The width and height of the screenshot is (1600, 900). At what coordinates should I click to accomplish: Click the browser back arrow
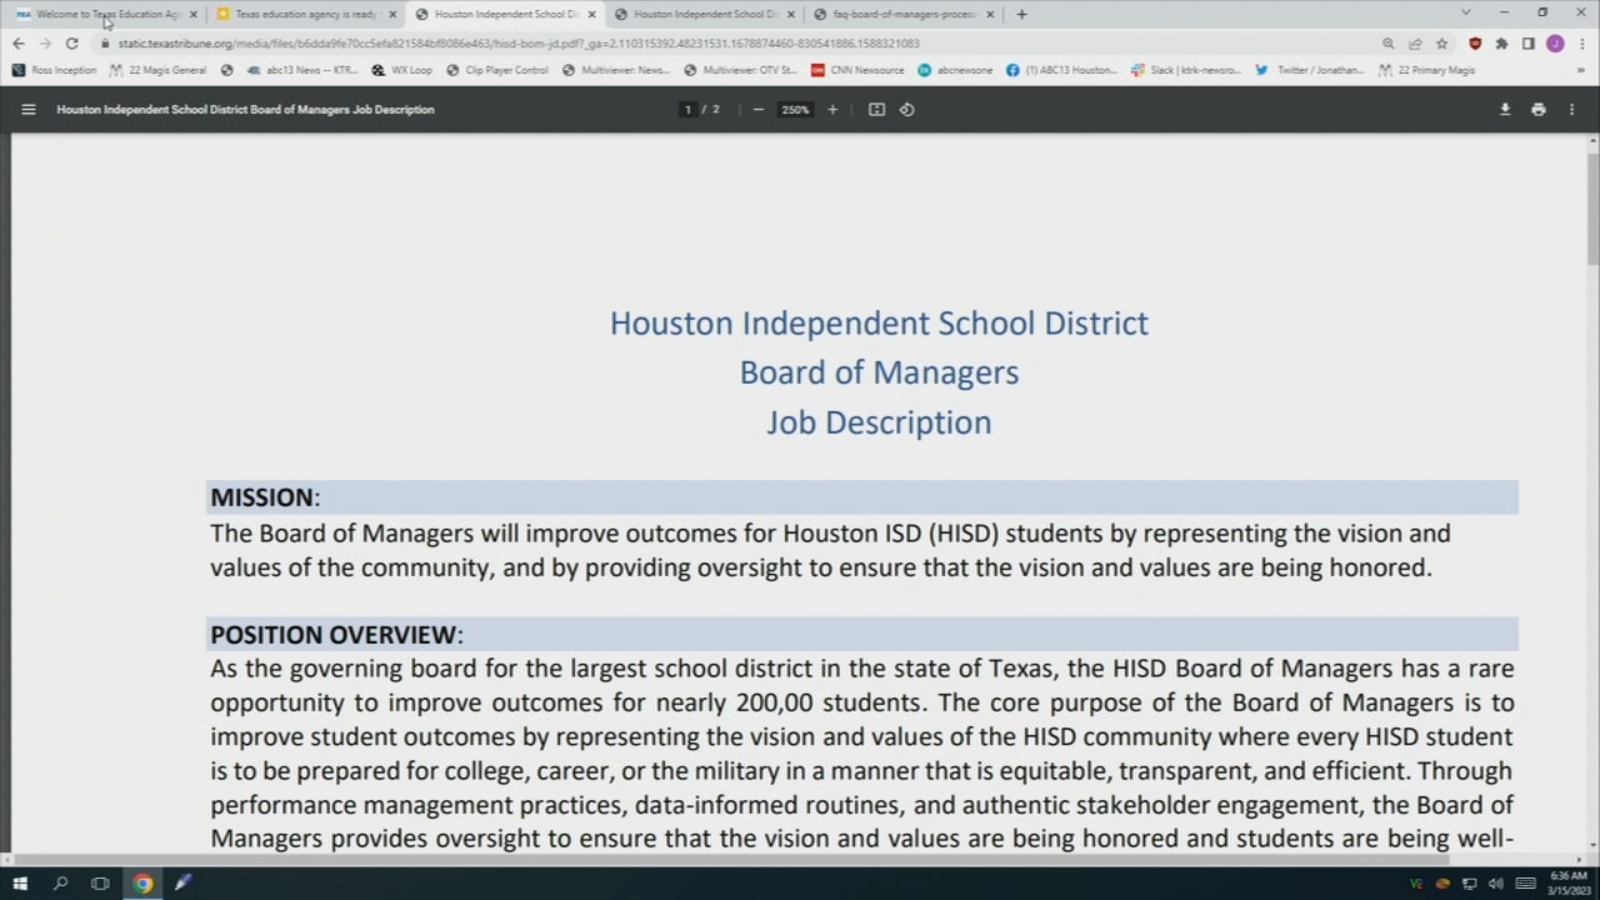pos(19,43)
